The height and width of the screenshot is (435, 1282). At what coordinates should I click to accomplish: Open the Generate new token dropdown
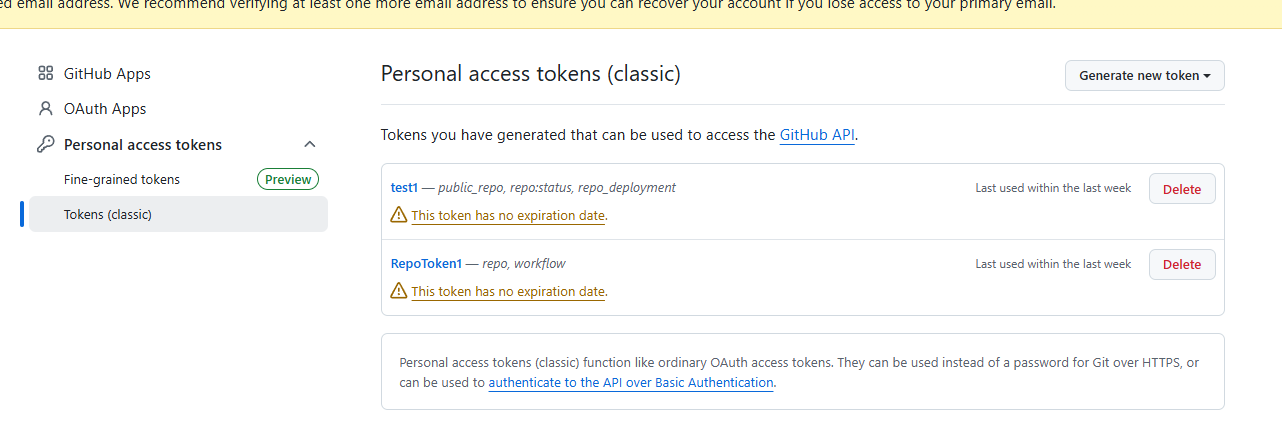(1145, 75)
